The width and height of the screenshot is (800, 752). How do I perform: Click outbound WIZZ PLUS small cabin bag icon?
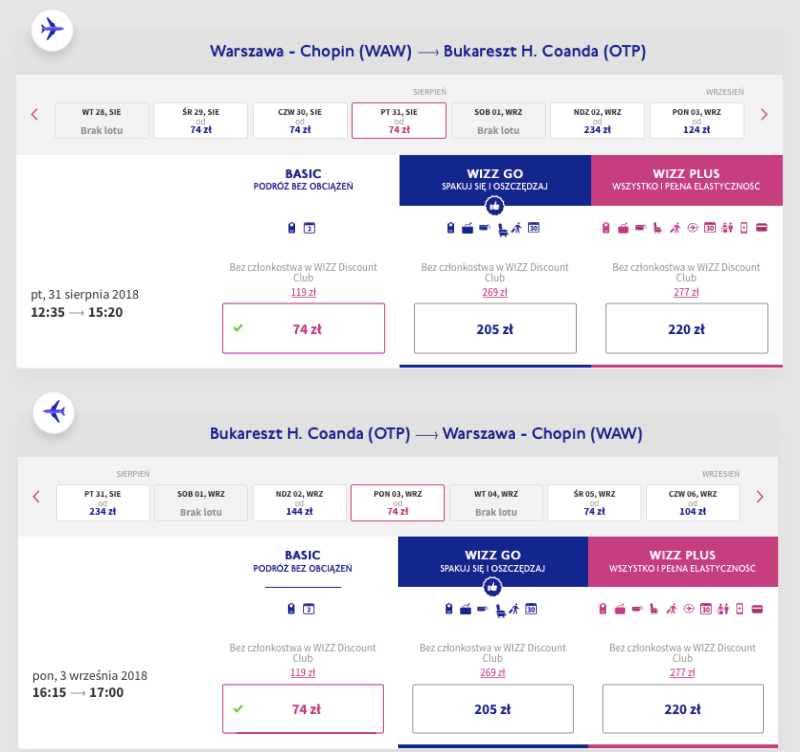click(606, 228)
